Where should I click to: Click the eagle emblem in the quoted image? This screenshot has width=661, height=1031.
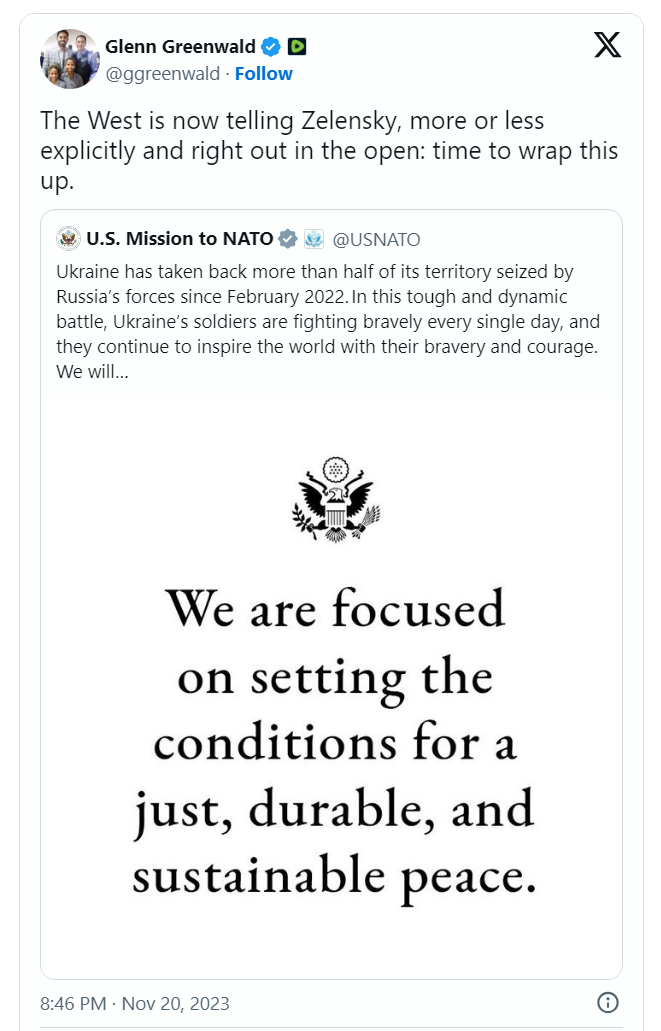click(x=336, y=499)
